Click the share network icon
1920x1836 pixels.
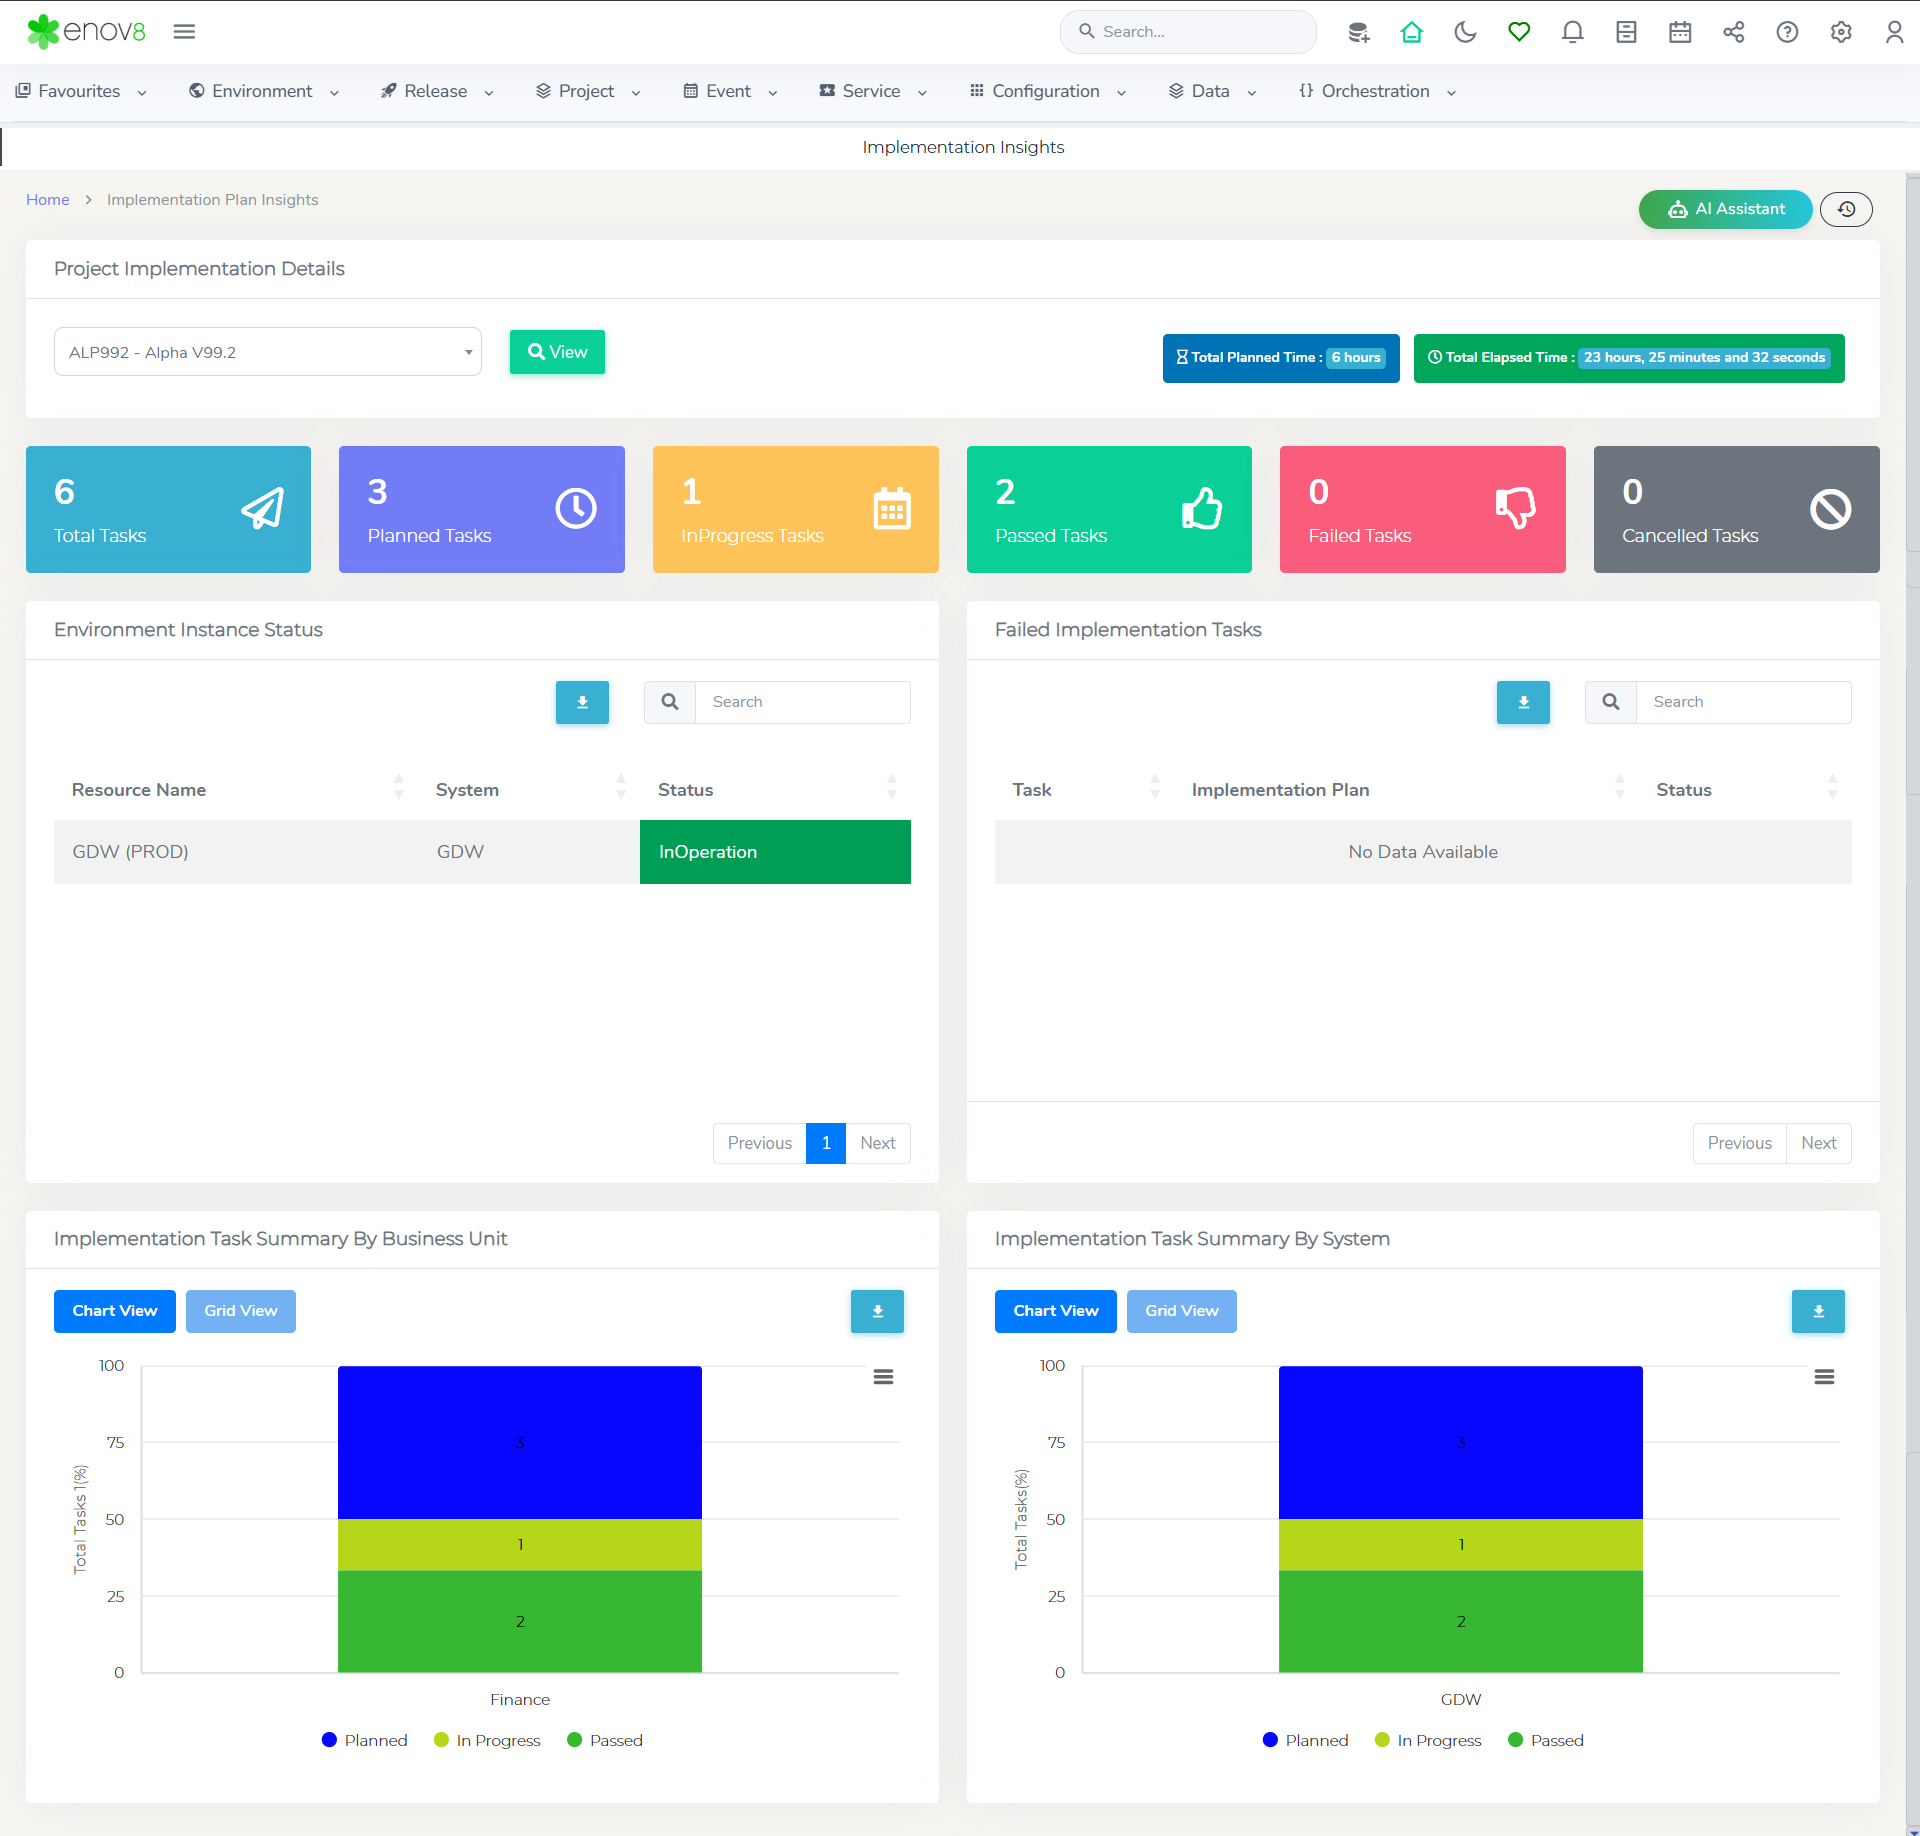click(x=1733, y=32)
